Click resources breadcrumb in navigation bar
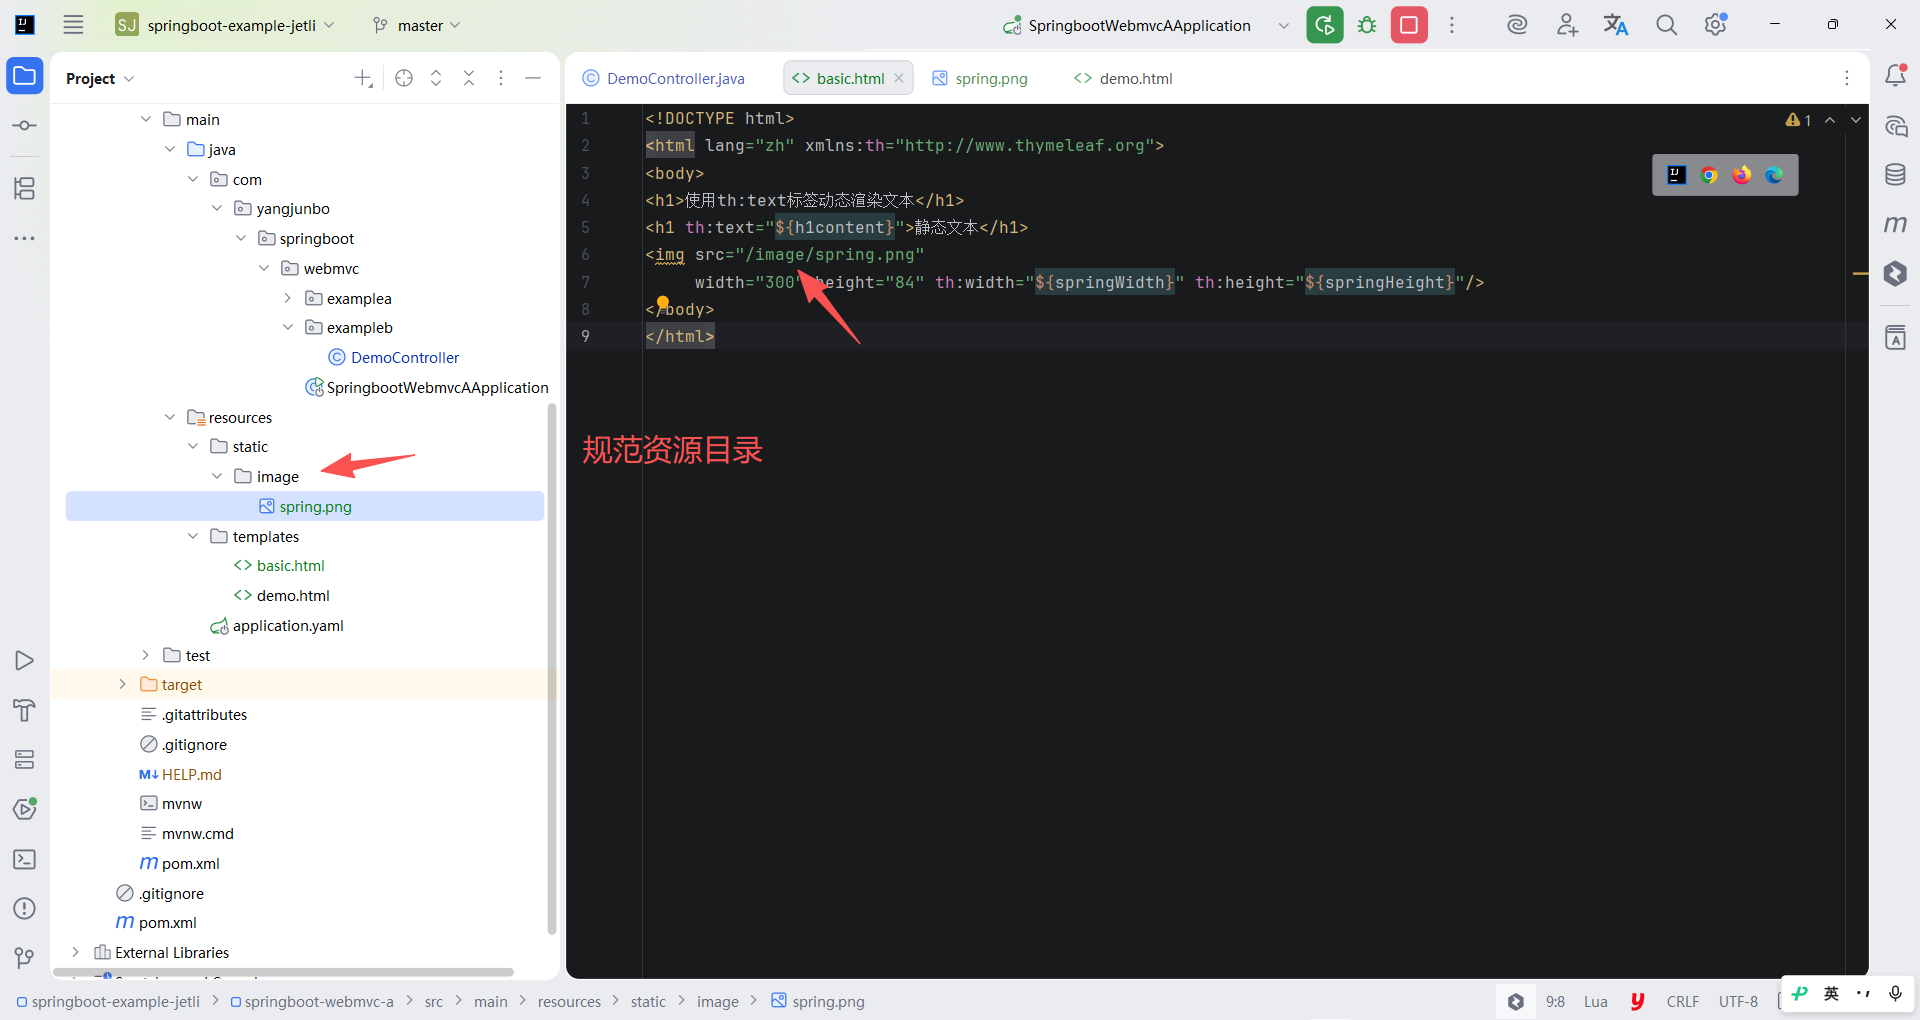Screen dimensions: 1920x1020 (569, 1001)
